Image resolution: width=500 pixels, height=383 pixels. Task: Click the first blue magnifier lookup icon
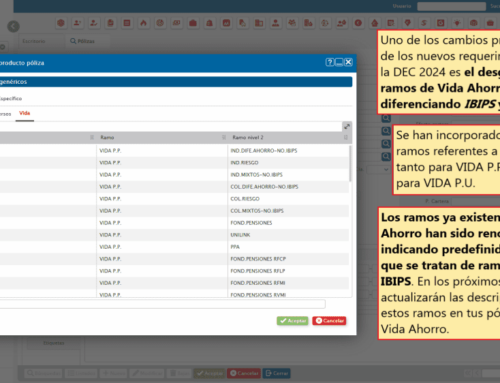coord(386,118)
